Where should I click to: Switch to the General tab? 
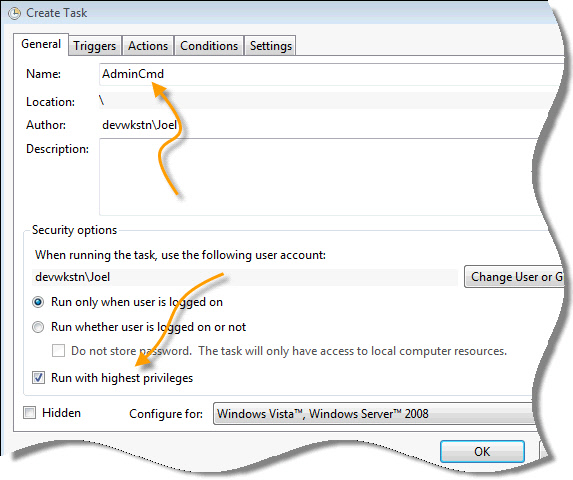[41, 44]
